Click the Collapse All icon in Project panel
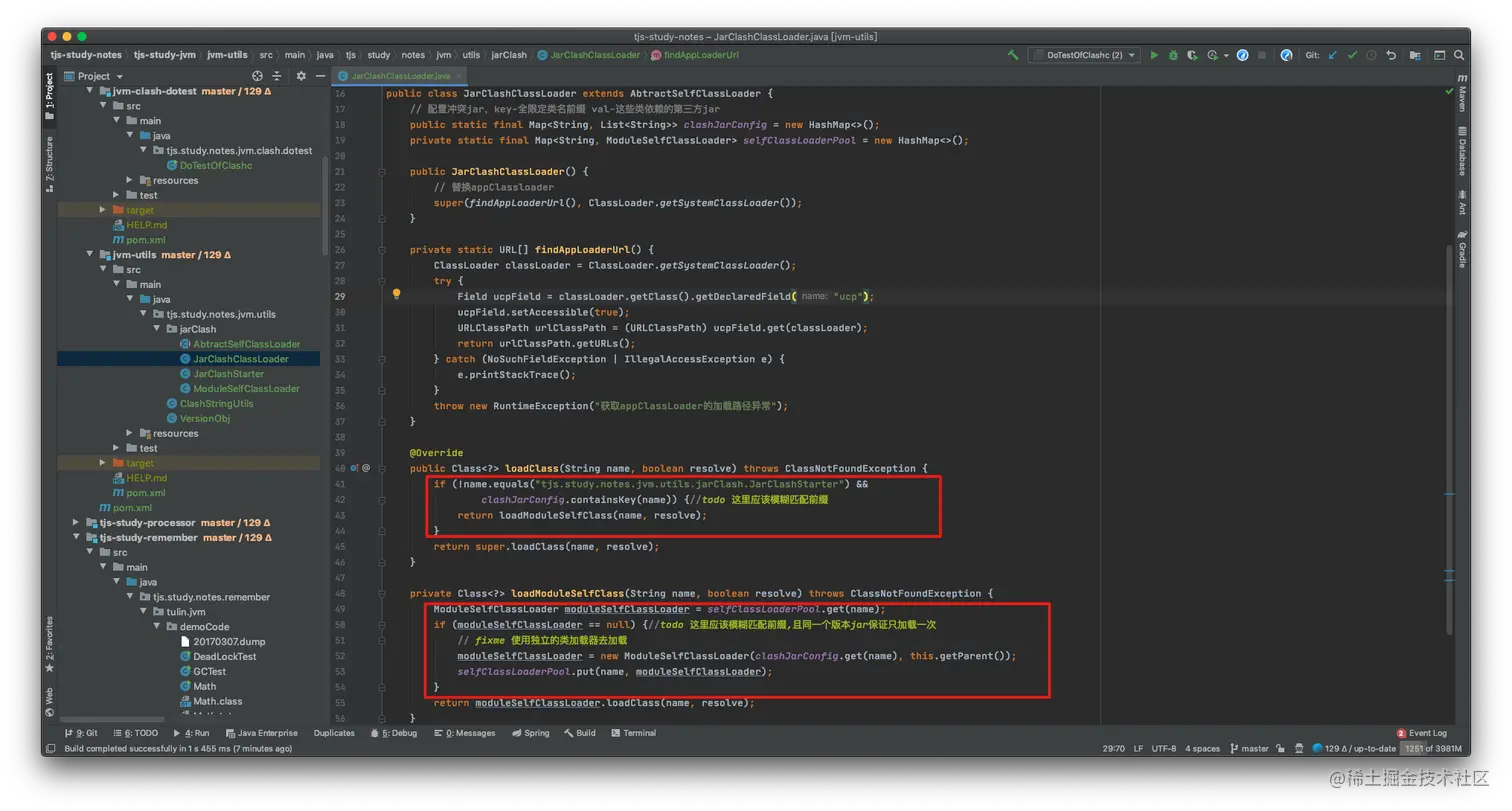1512x811 pixels. pyautogui.click(x=275, y=76)
